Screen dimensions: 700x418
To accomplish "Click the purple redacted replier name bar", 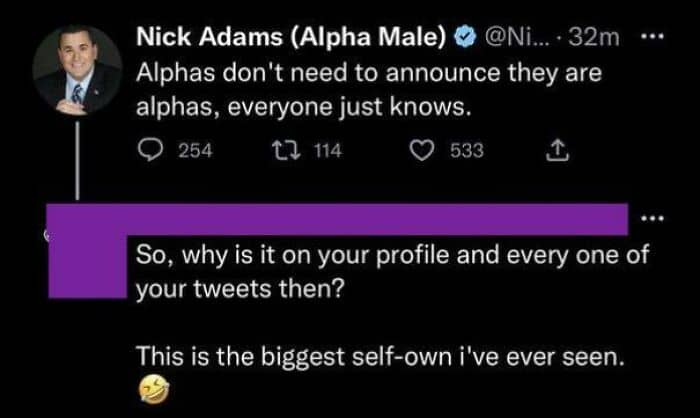I will [380, 218].
